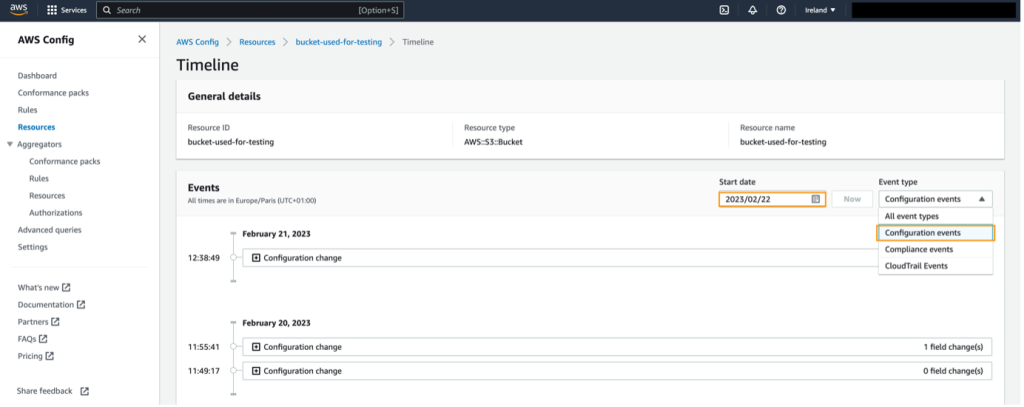Screen dimensions: 1024x407
Task: Open the Ireland region dropdown
Action: (x=820, y=10)
